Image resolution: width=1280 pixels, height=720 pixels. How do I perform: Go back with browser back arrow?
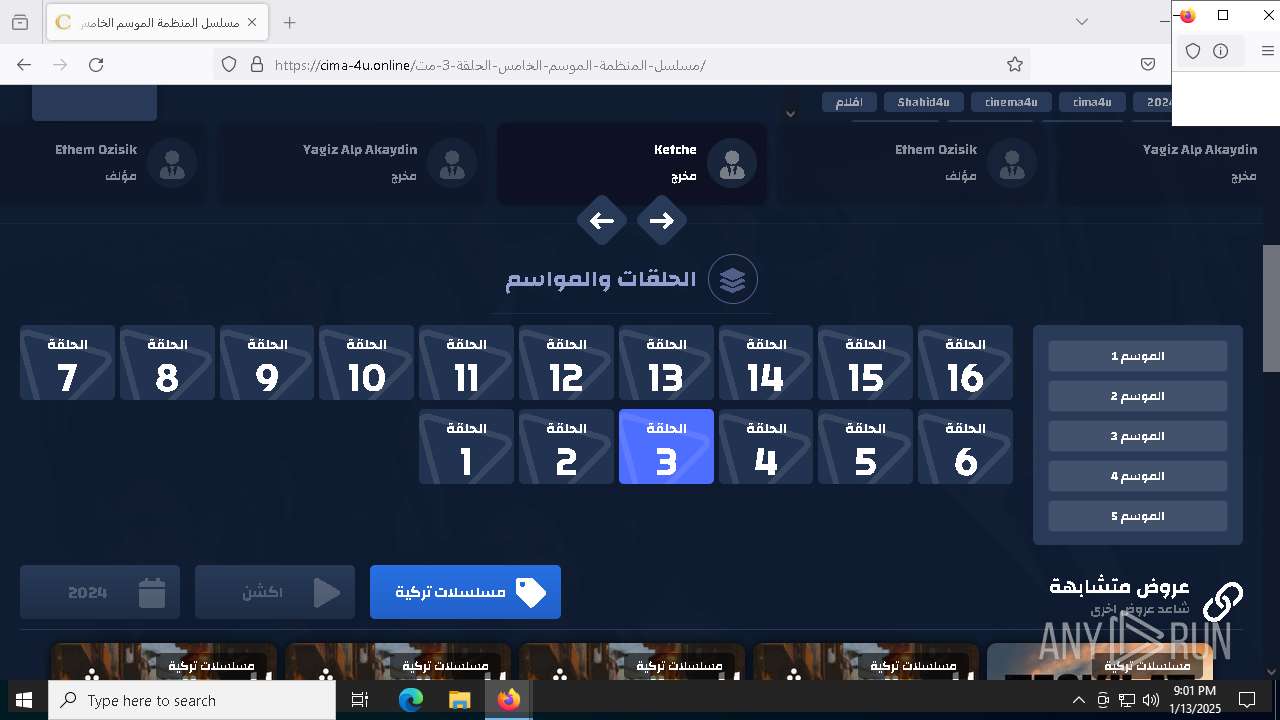24,64
